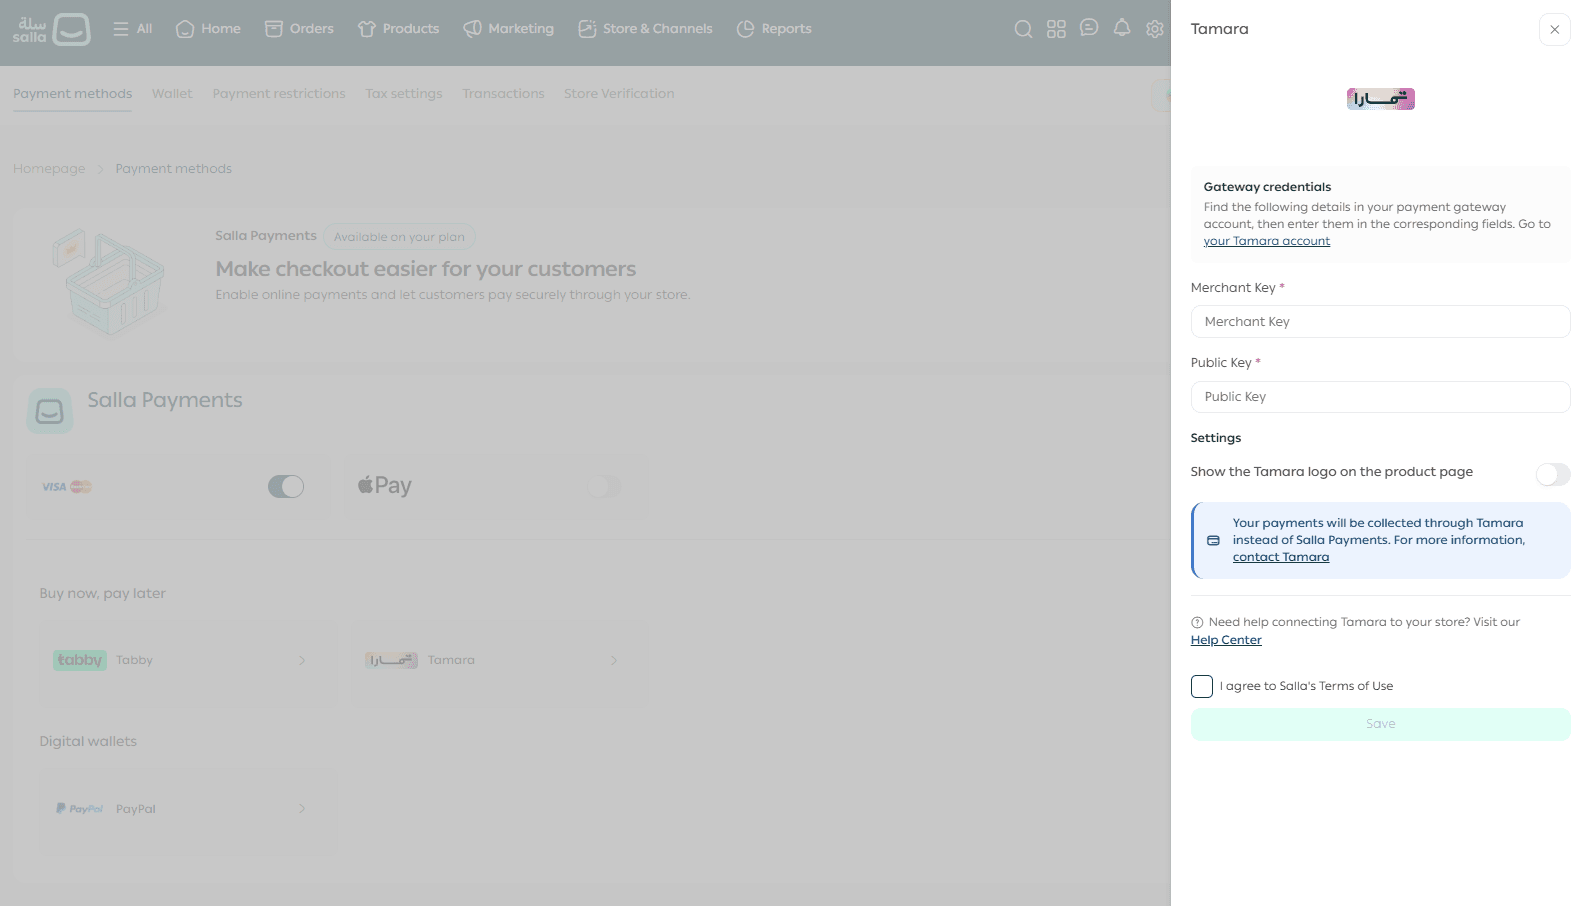Expand the Tabby payment option chevron

302,660
